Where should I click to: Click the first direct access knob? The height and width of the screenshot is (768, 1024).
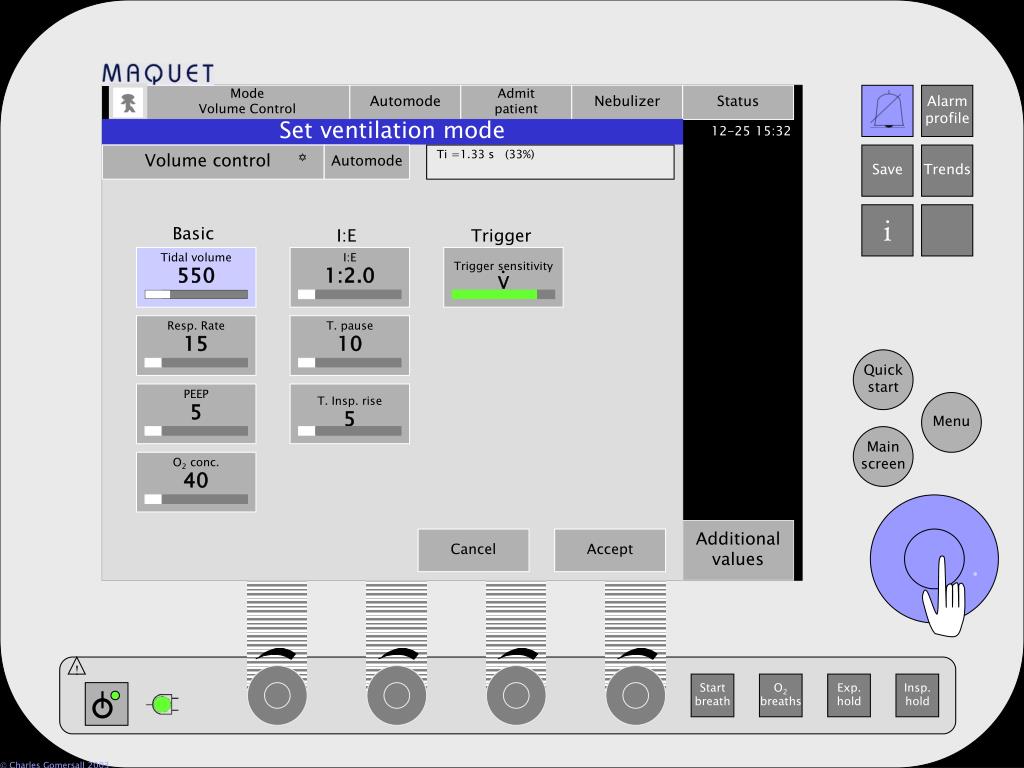coord(277,696)
